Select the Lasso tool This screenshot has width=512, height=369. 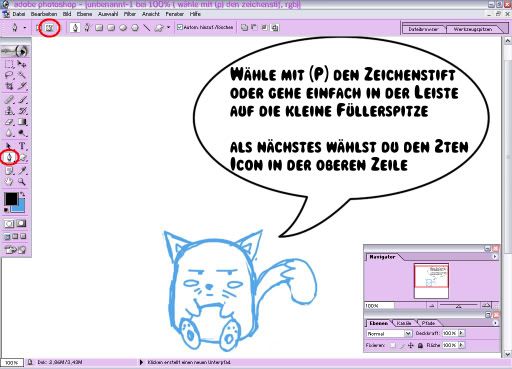point(9,75)
